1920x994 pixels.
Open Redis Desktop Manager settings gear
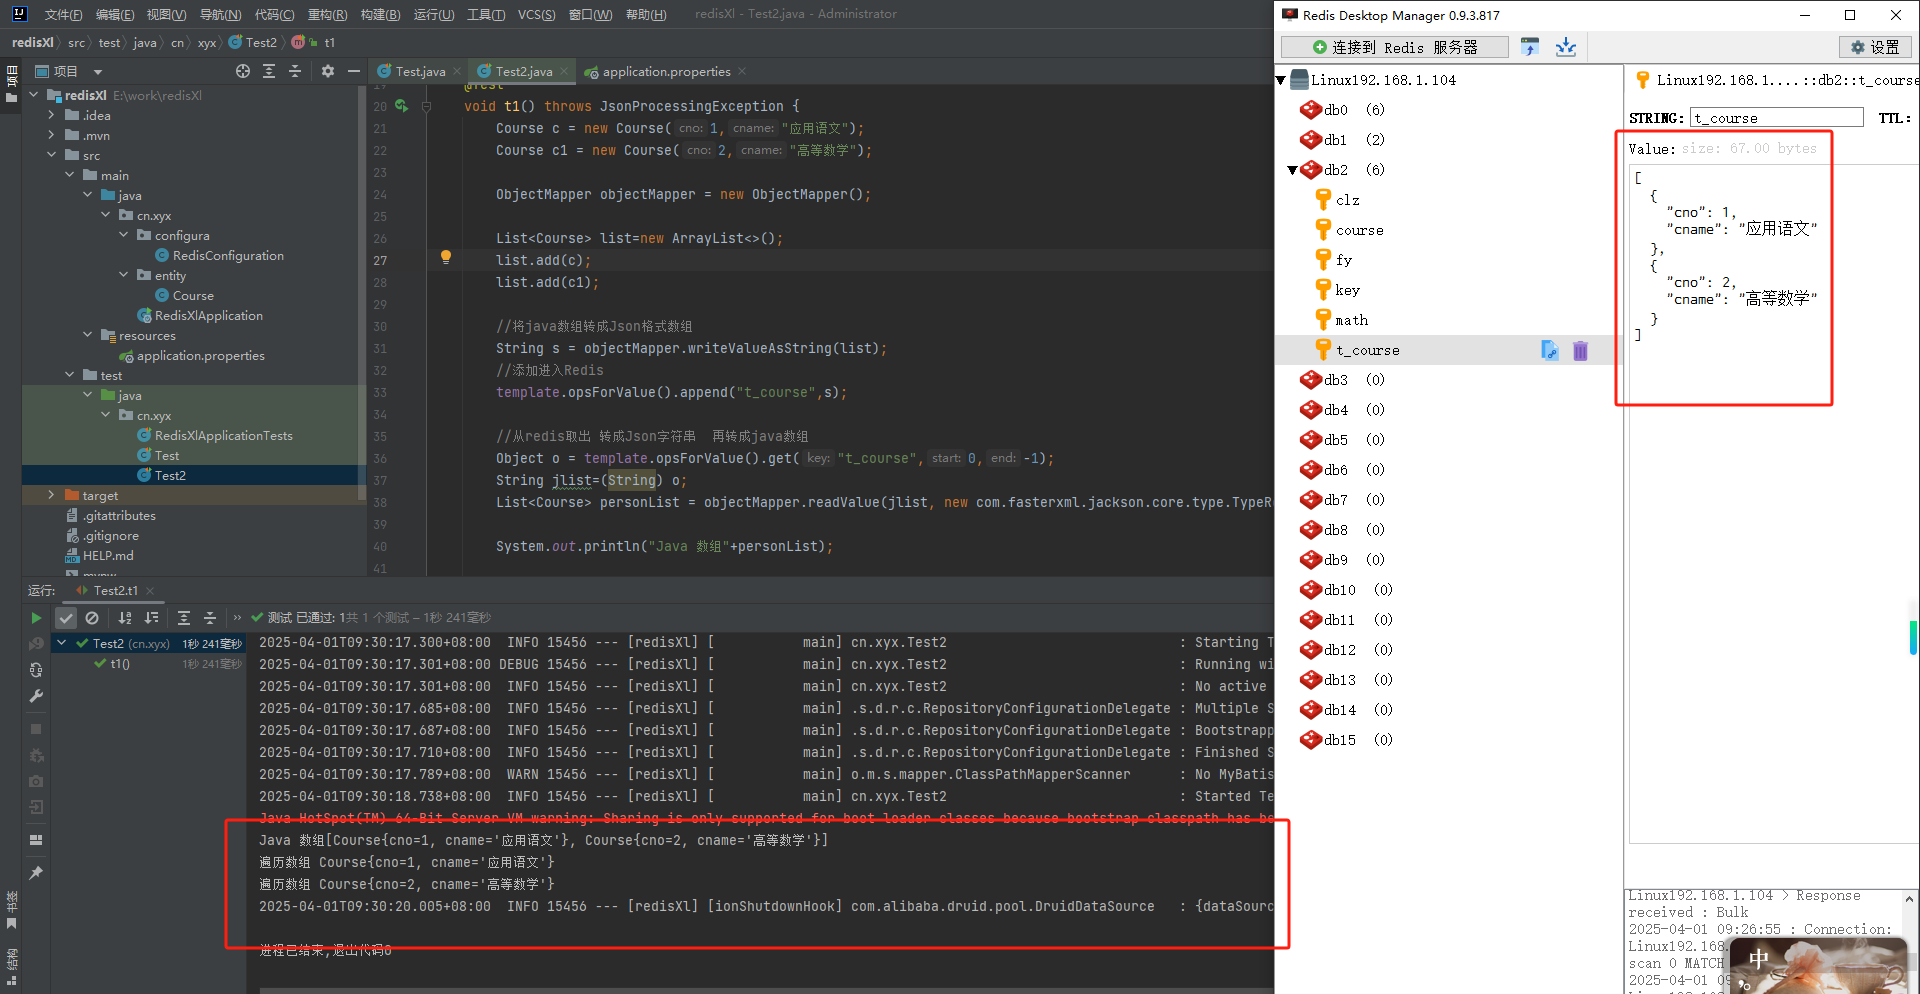(x=1875, y=47)
